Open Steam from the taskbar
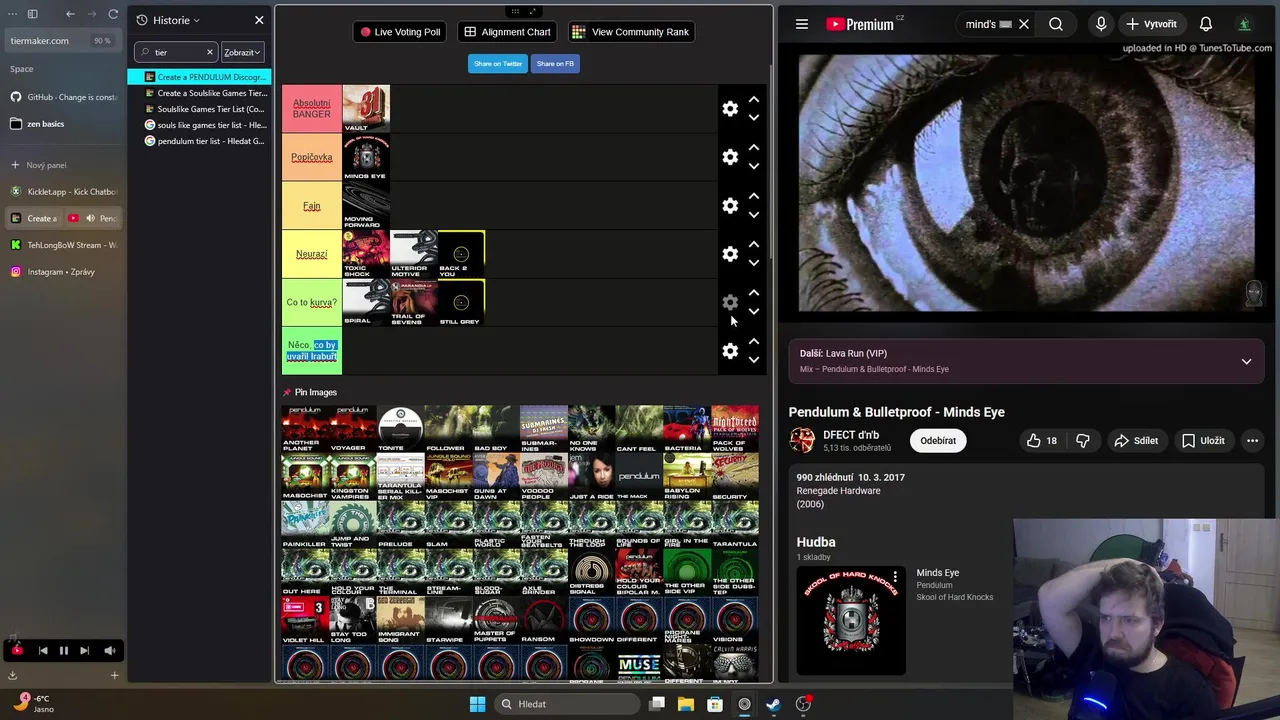 tap(773, 704)
